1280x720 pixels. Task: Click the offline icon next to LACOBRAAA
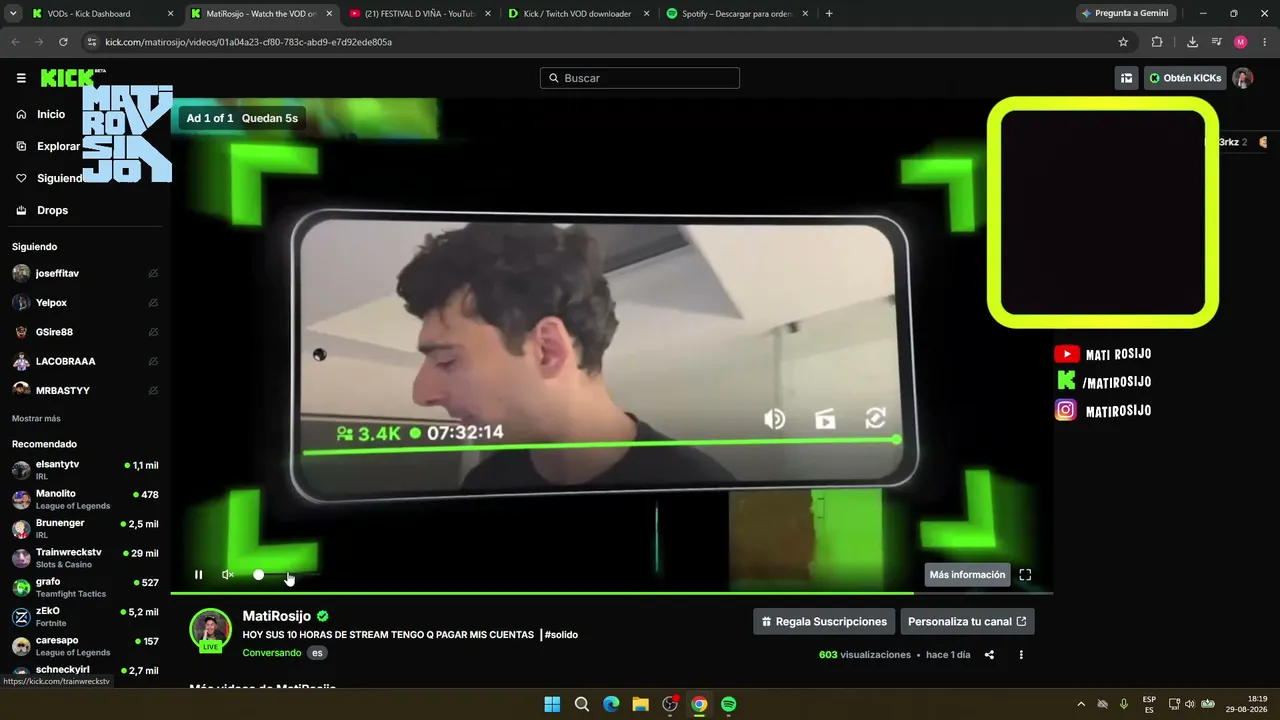click(x=153, y=361)
